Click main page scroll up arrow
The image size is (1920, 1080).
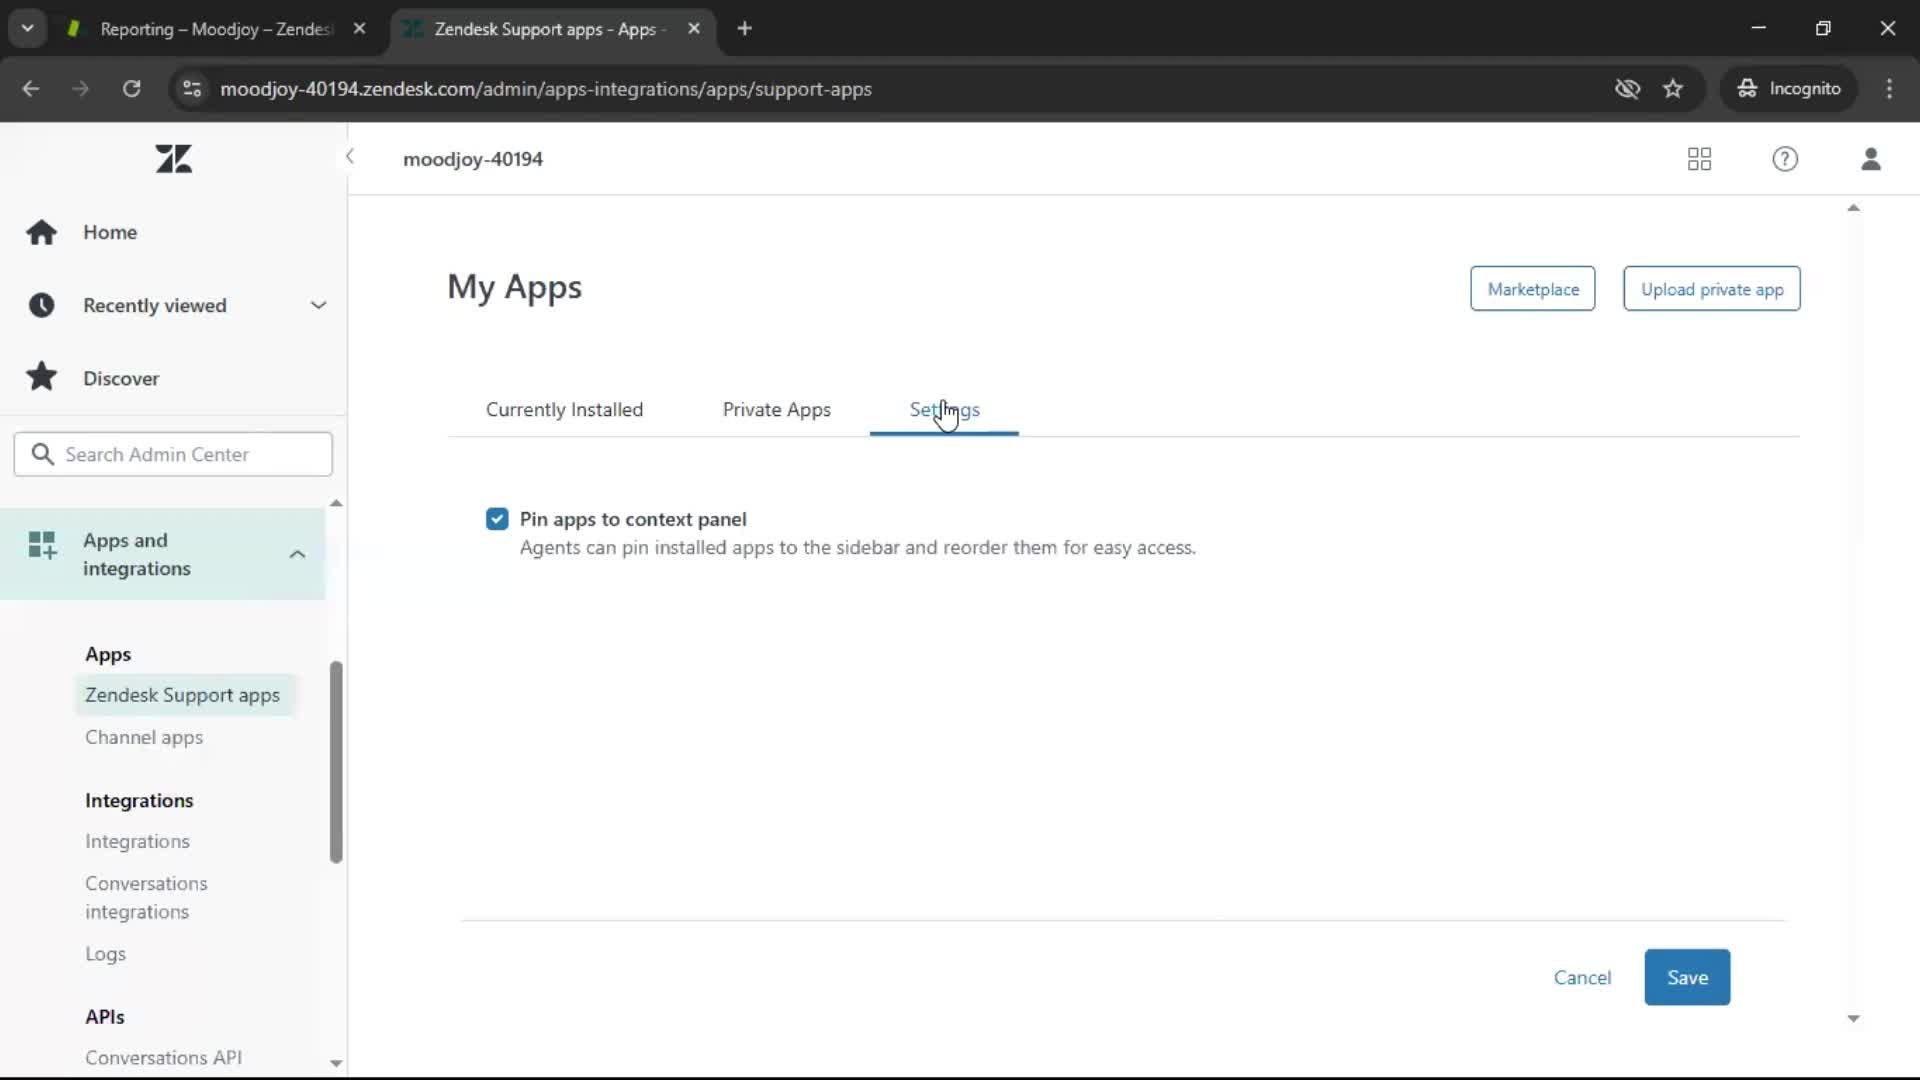[1853, 208]
